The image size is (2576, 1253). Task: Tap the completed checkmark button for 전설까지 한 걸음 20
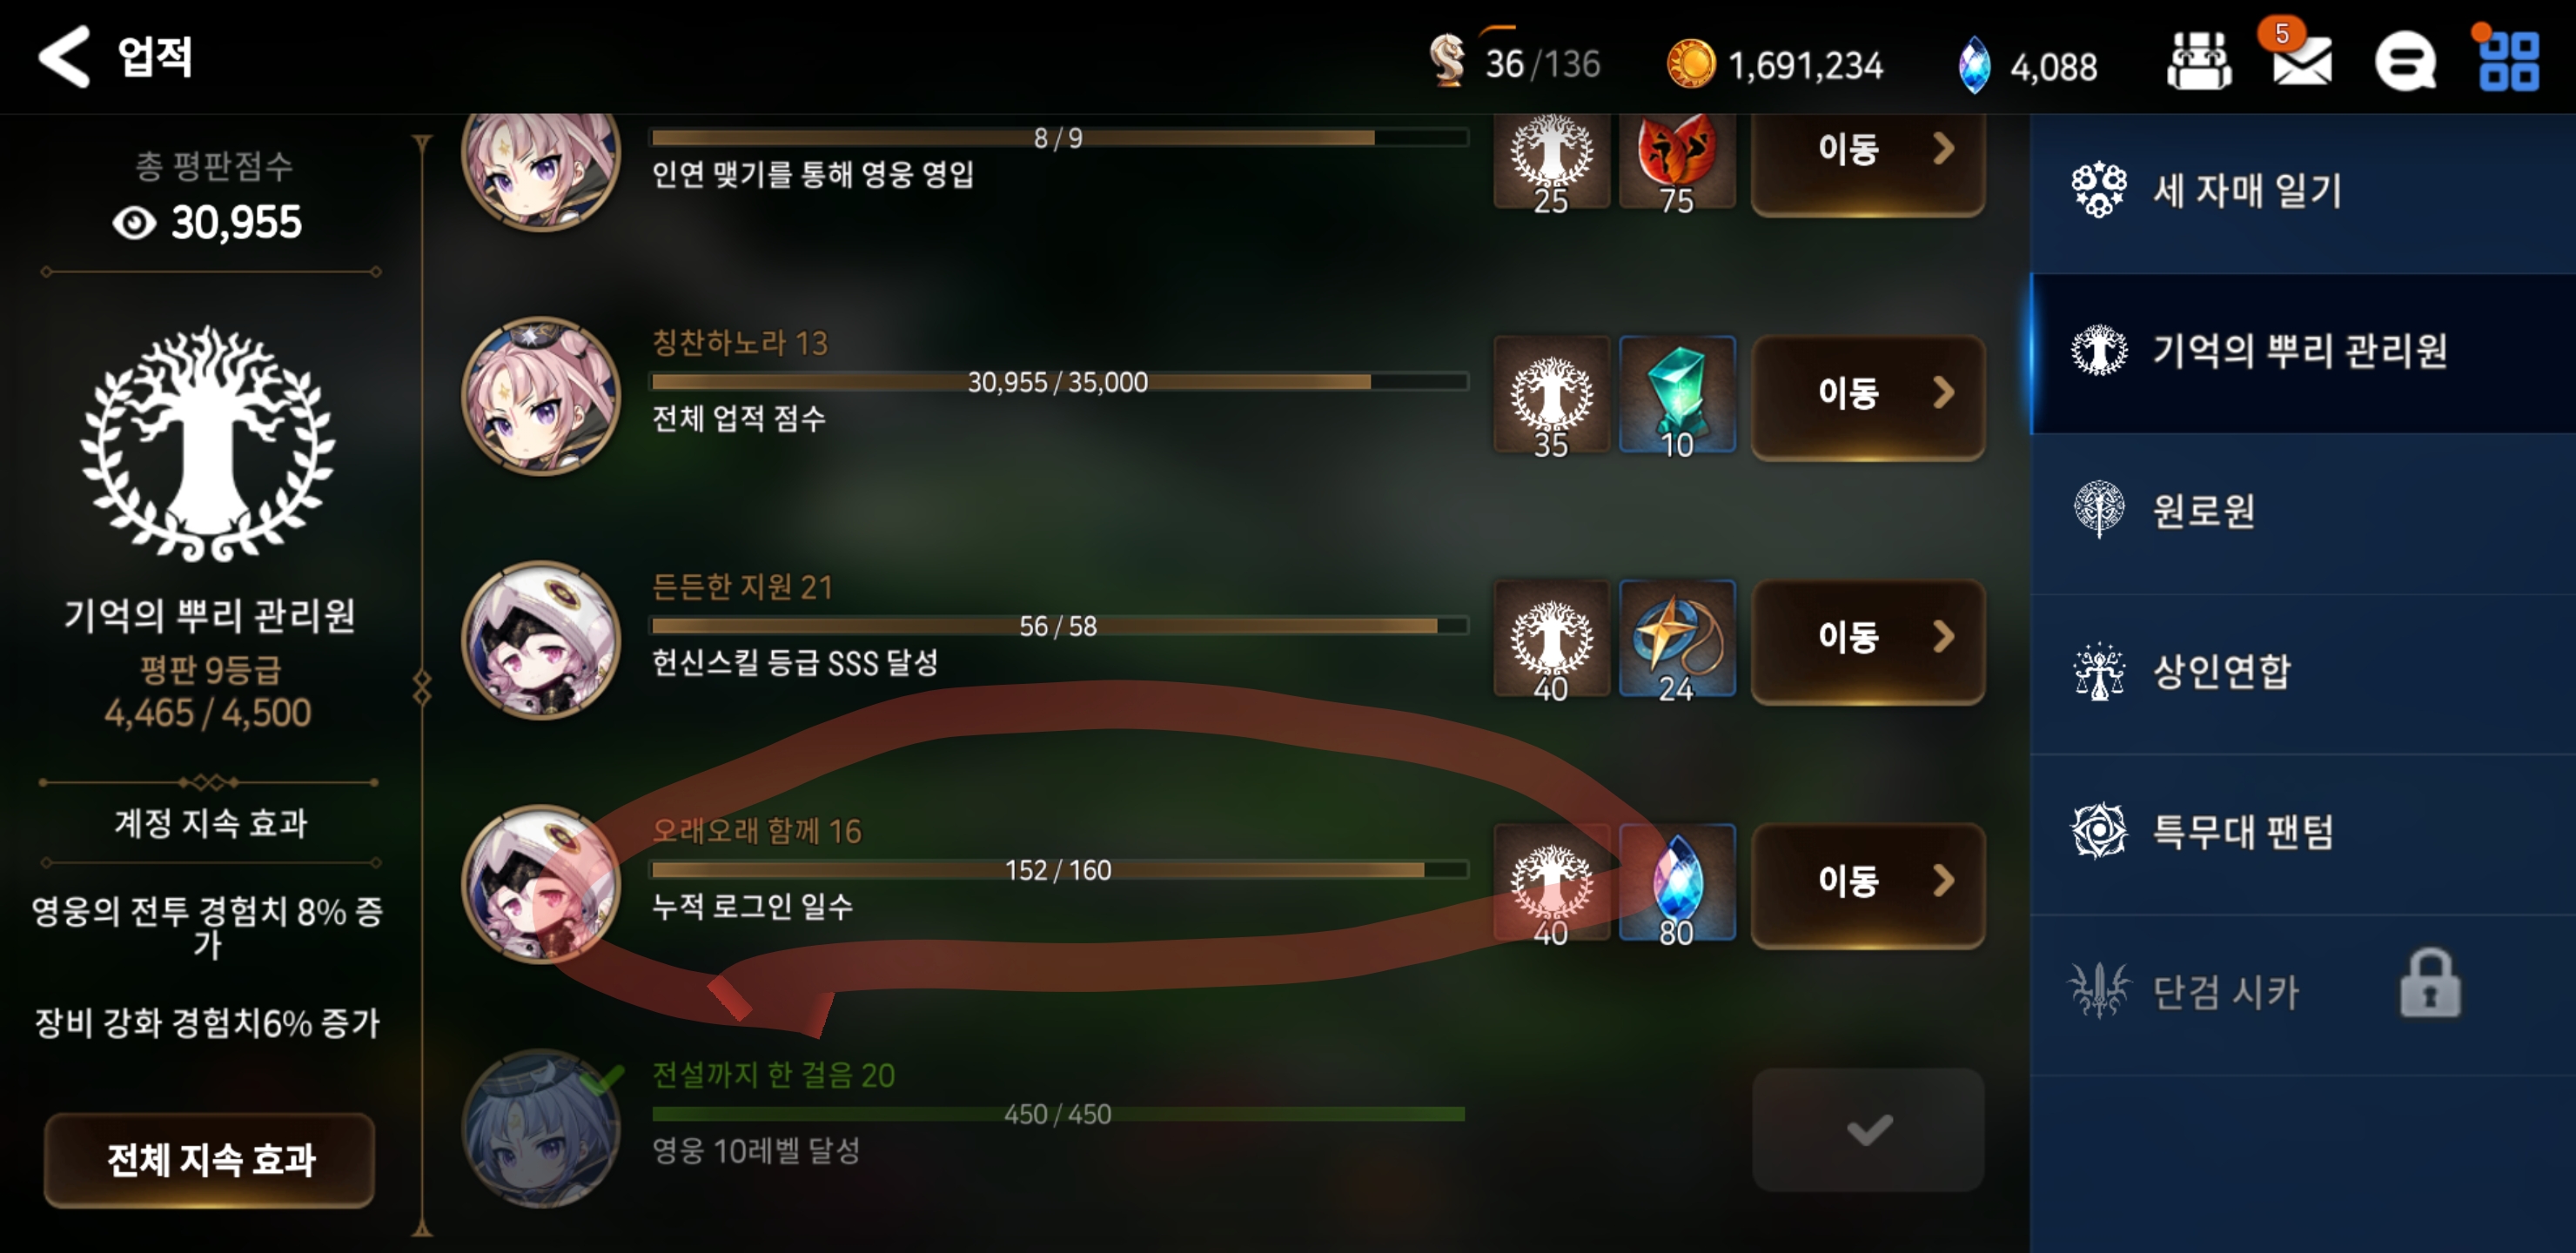tap(1868, 1129)
